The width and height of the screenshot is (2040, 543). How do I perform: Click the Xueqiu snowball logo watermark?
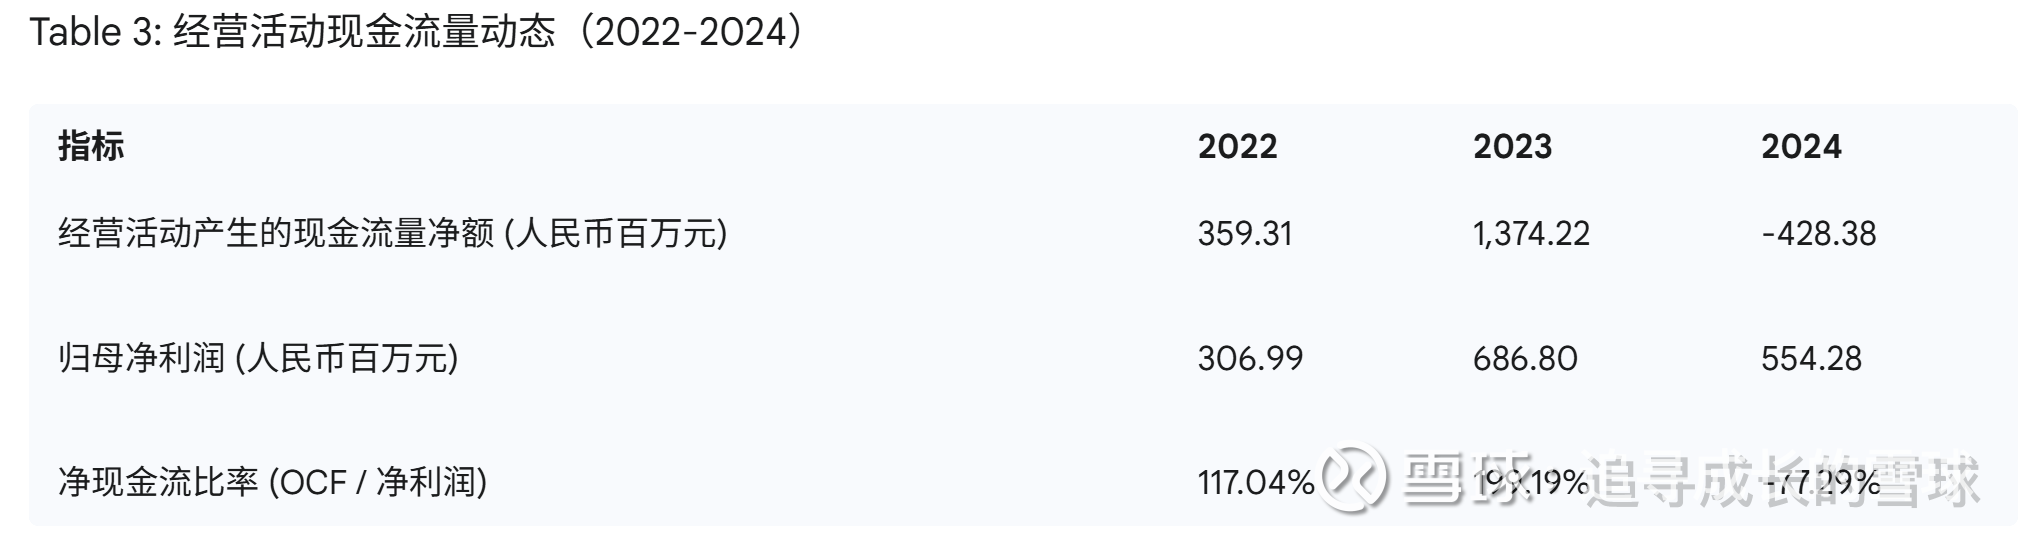coord(1354,479)
